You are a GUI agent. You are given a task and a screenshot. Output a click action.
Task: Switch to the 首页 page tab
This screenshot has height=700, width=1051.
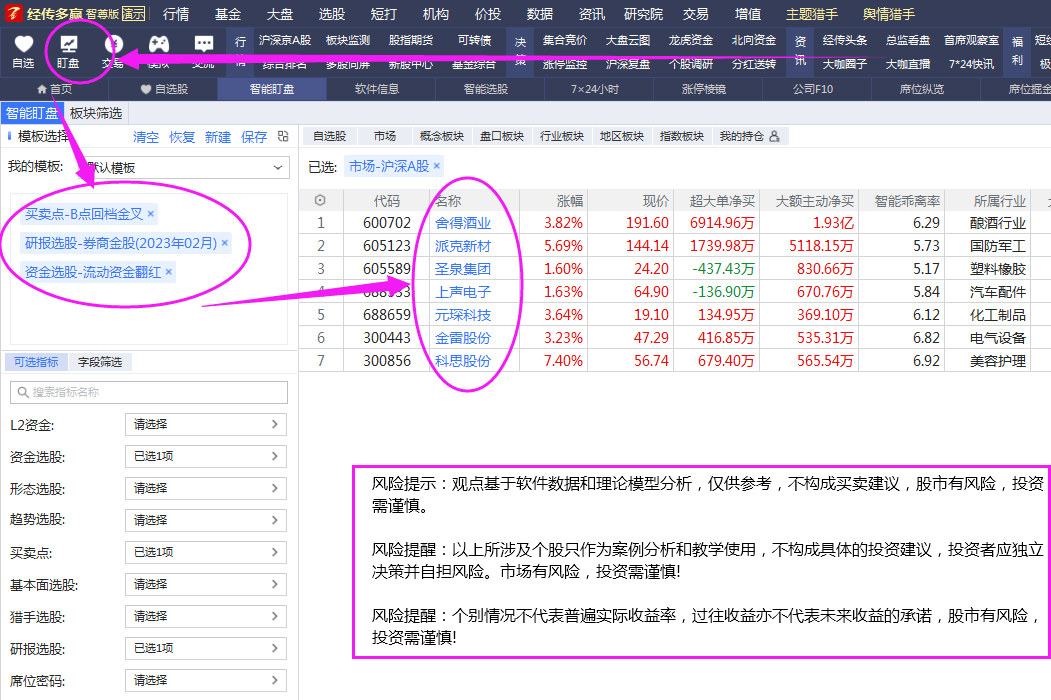point(54,89)
